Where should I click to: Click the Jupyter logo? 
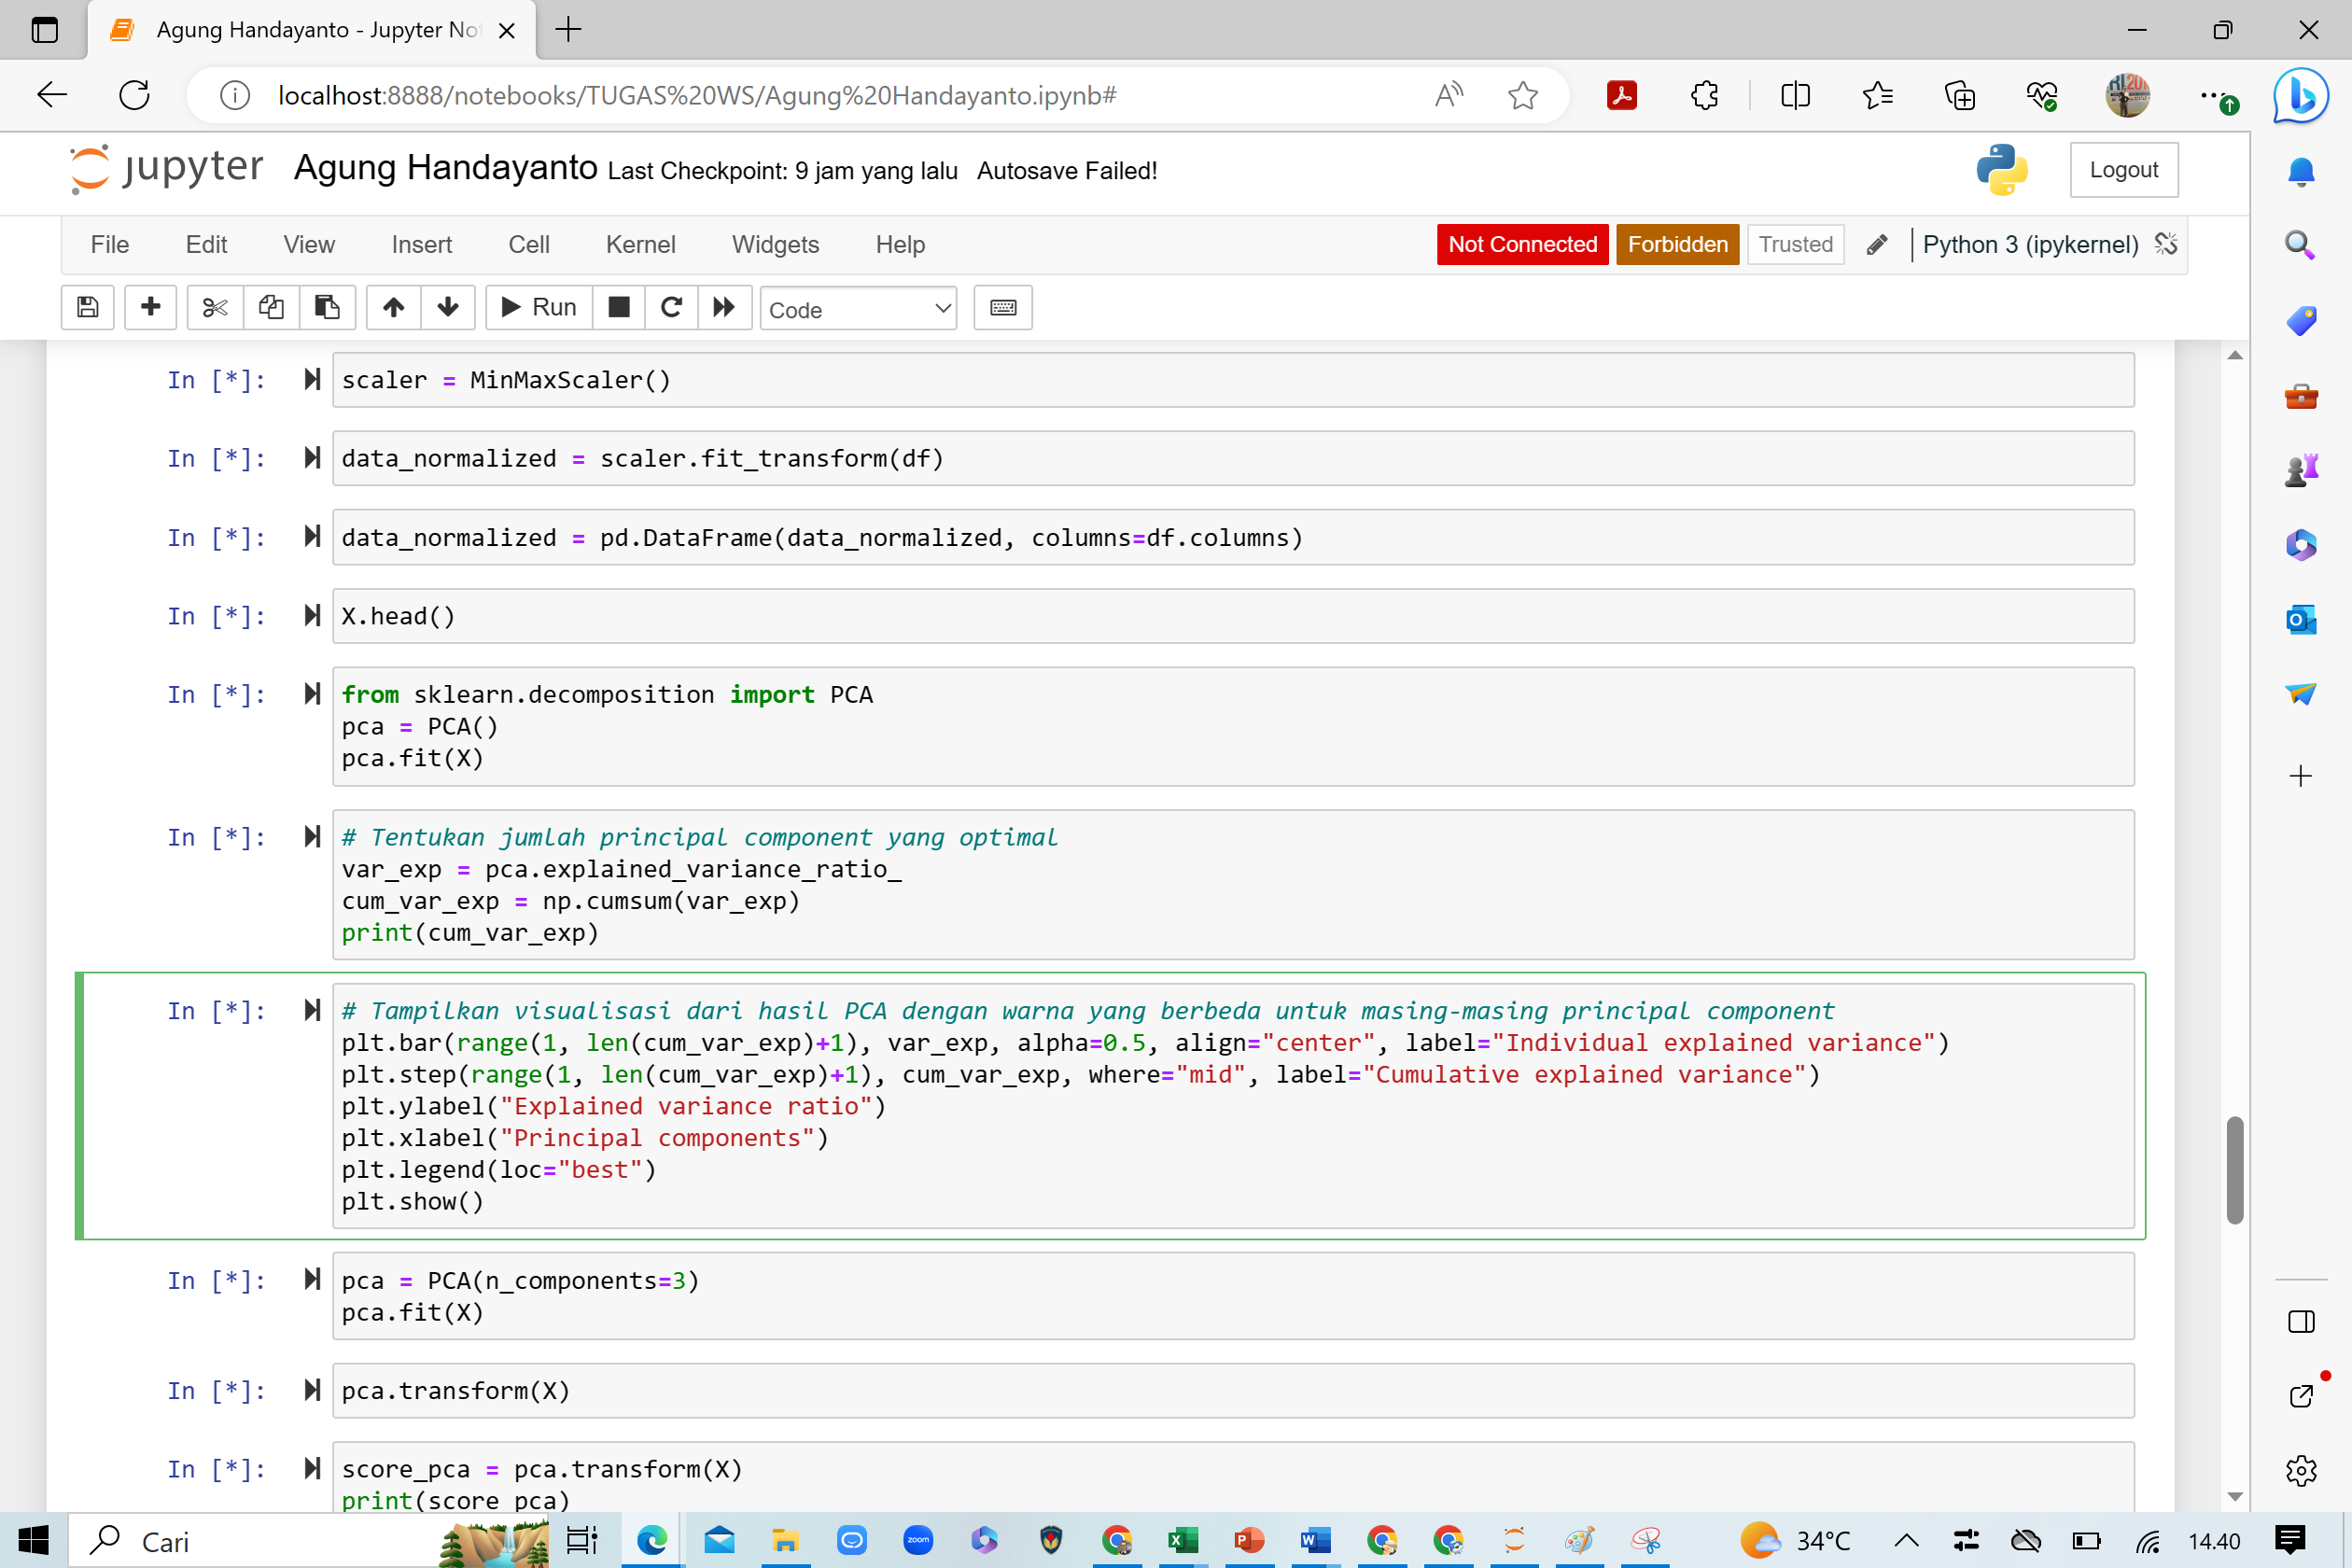(x=166, y=169)
